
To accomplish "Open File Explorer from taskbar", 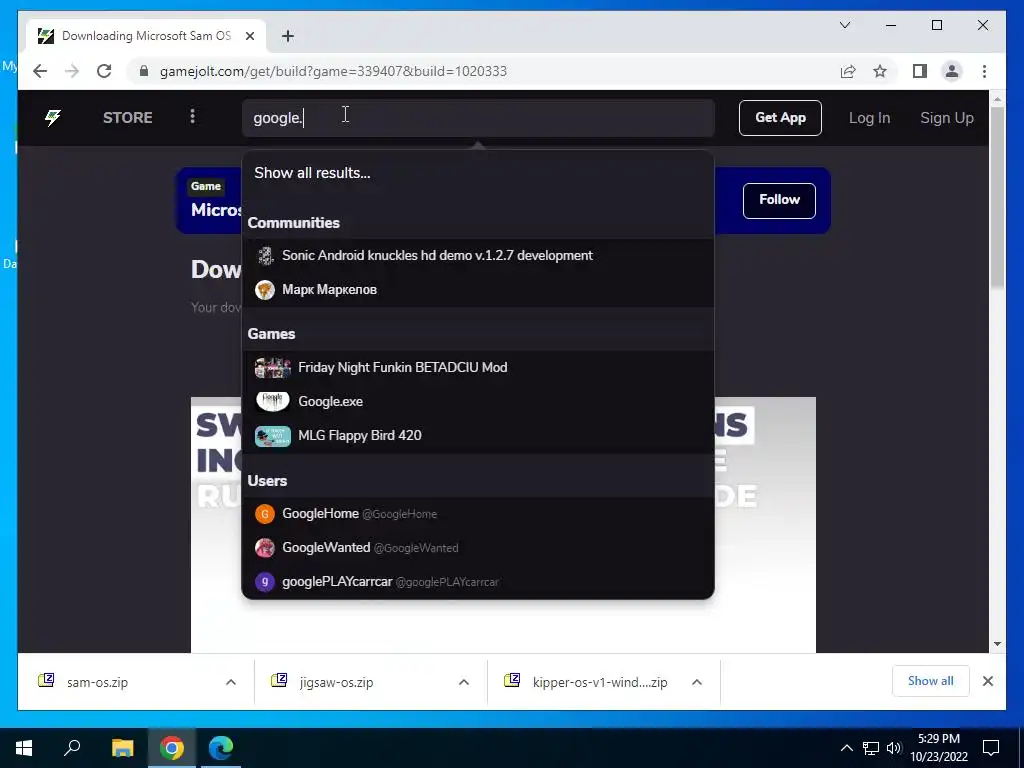I will pyautogui.click(x=122, y=748).
